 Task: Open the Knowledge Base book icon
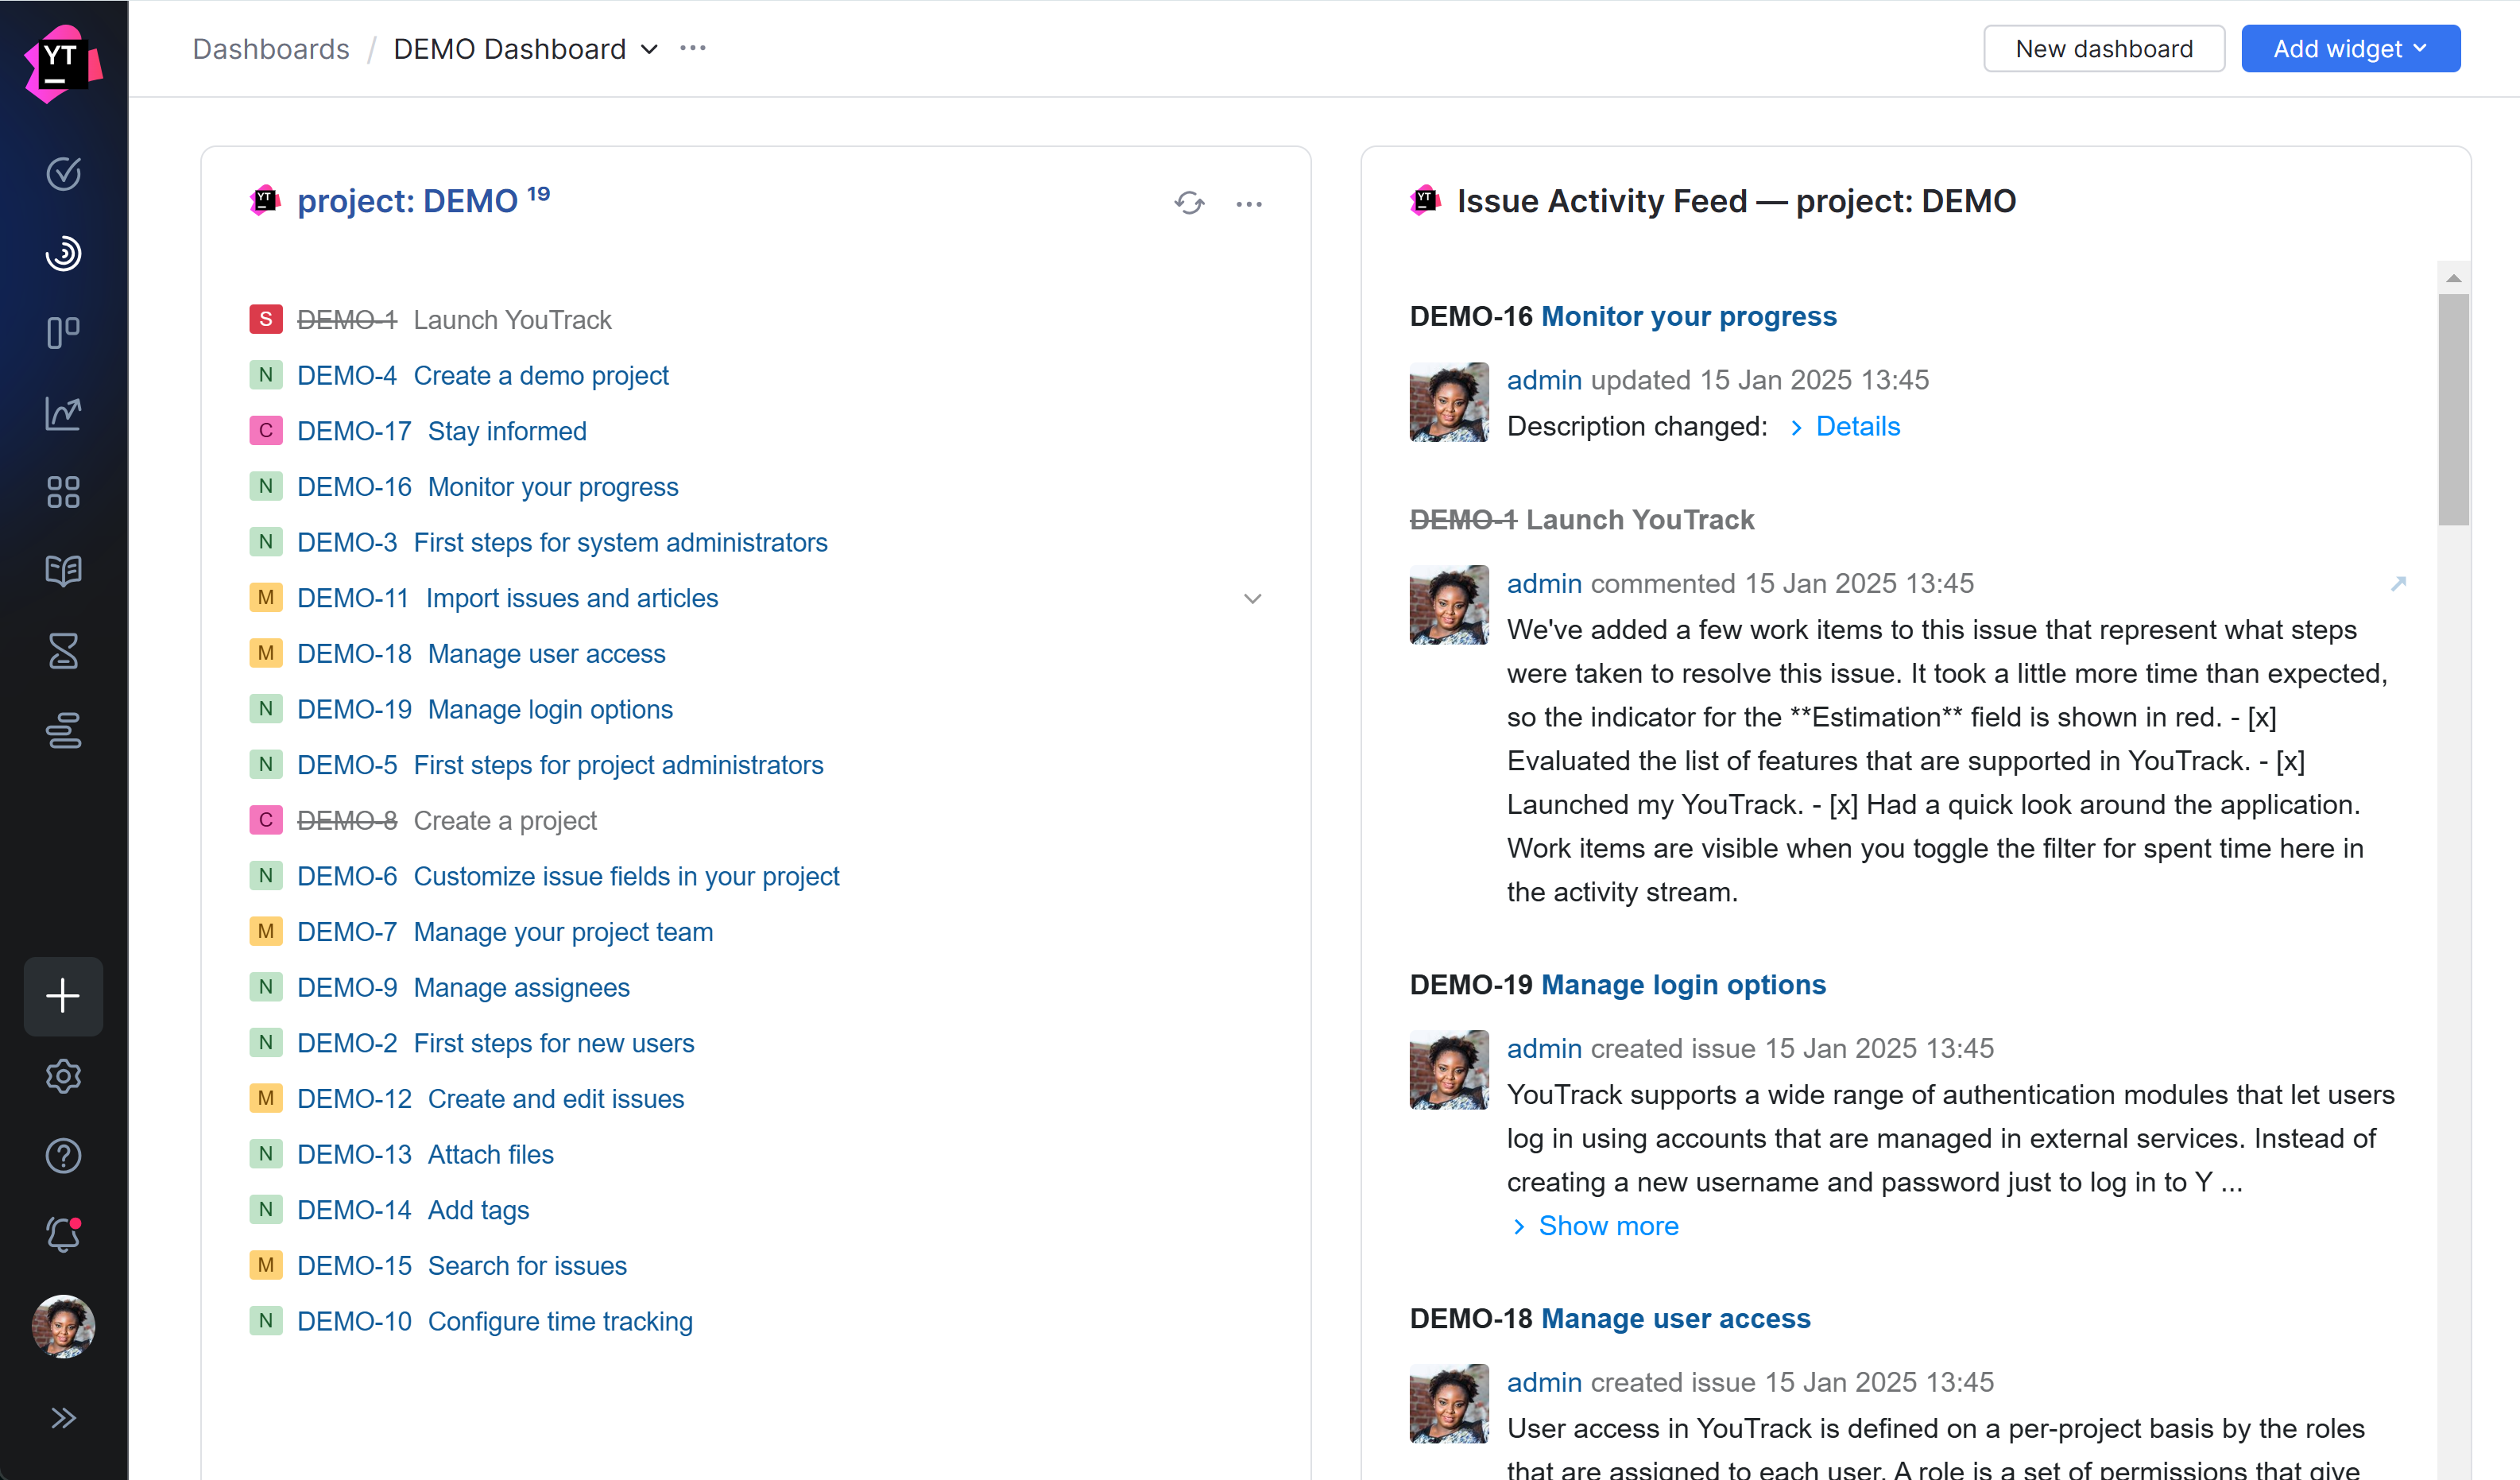point(63,571)
